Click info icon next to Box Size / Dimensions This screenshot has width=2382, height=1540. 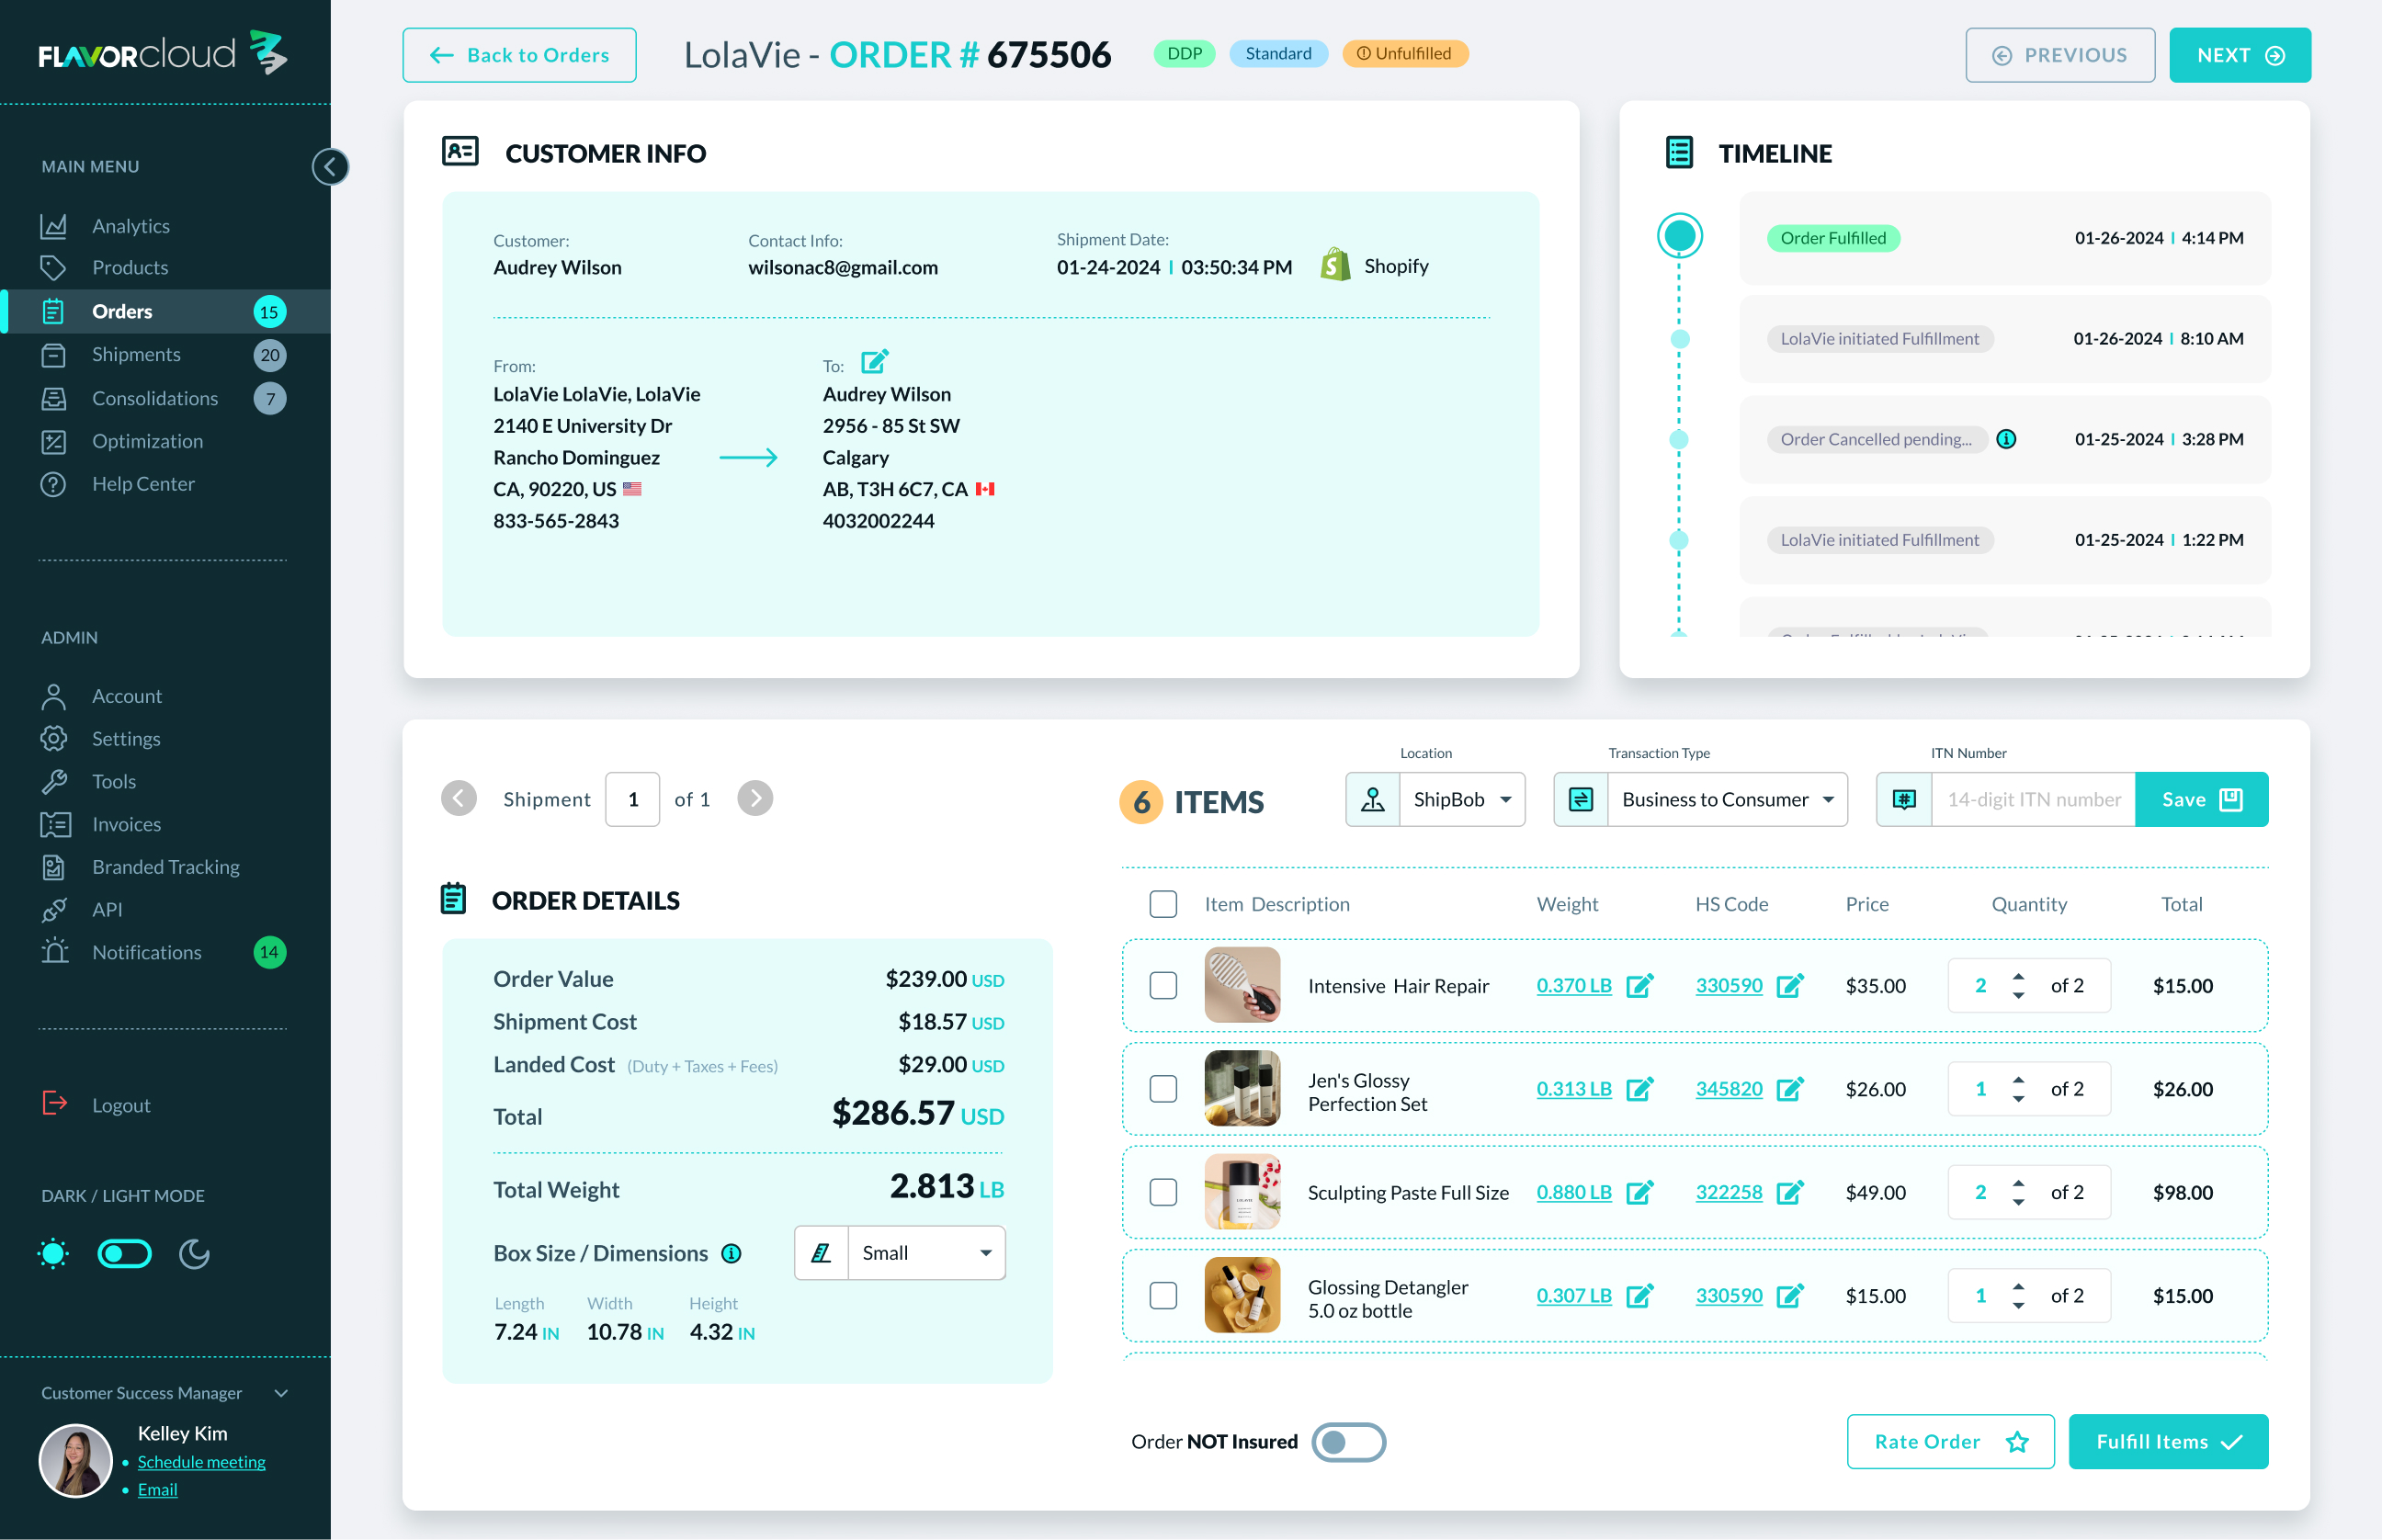731,1253
